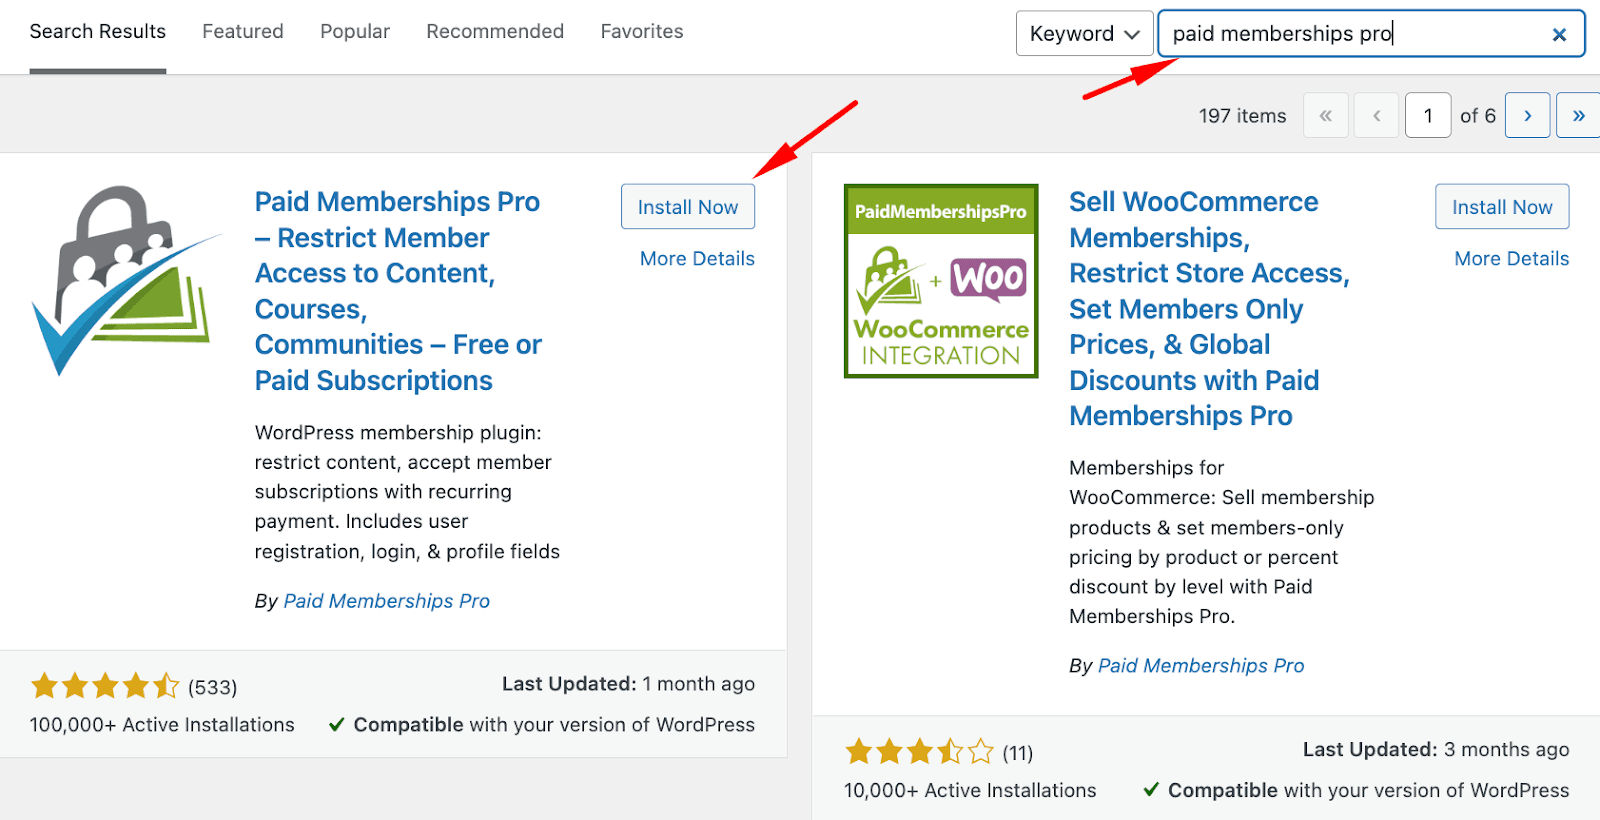The width and height of the screenshot is (1600, 820).
Task: Install Now the Paid Memberships Pro plugin
Action: tap(688, 207)
